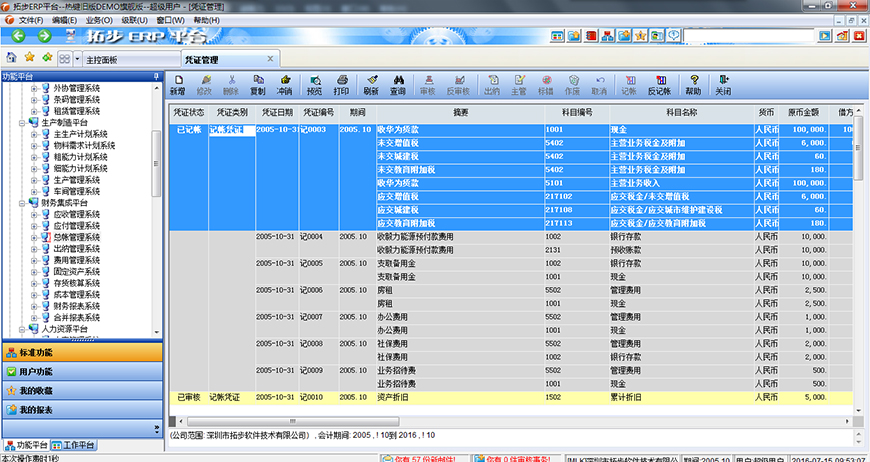Screen dimensions: 870x462
Task: Open 帮助 (Help) from the voucher toolbar
Action: pyautogui.click(x=693, y=84)
